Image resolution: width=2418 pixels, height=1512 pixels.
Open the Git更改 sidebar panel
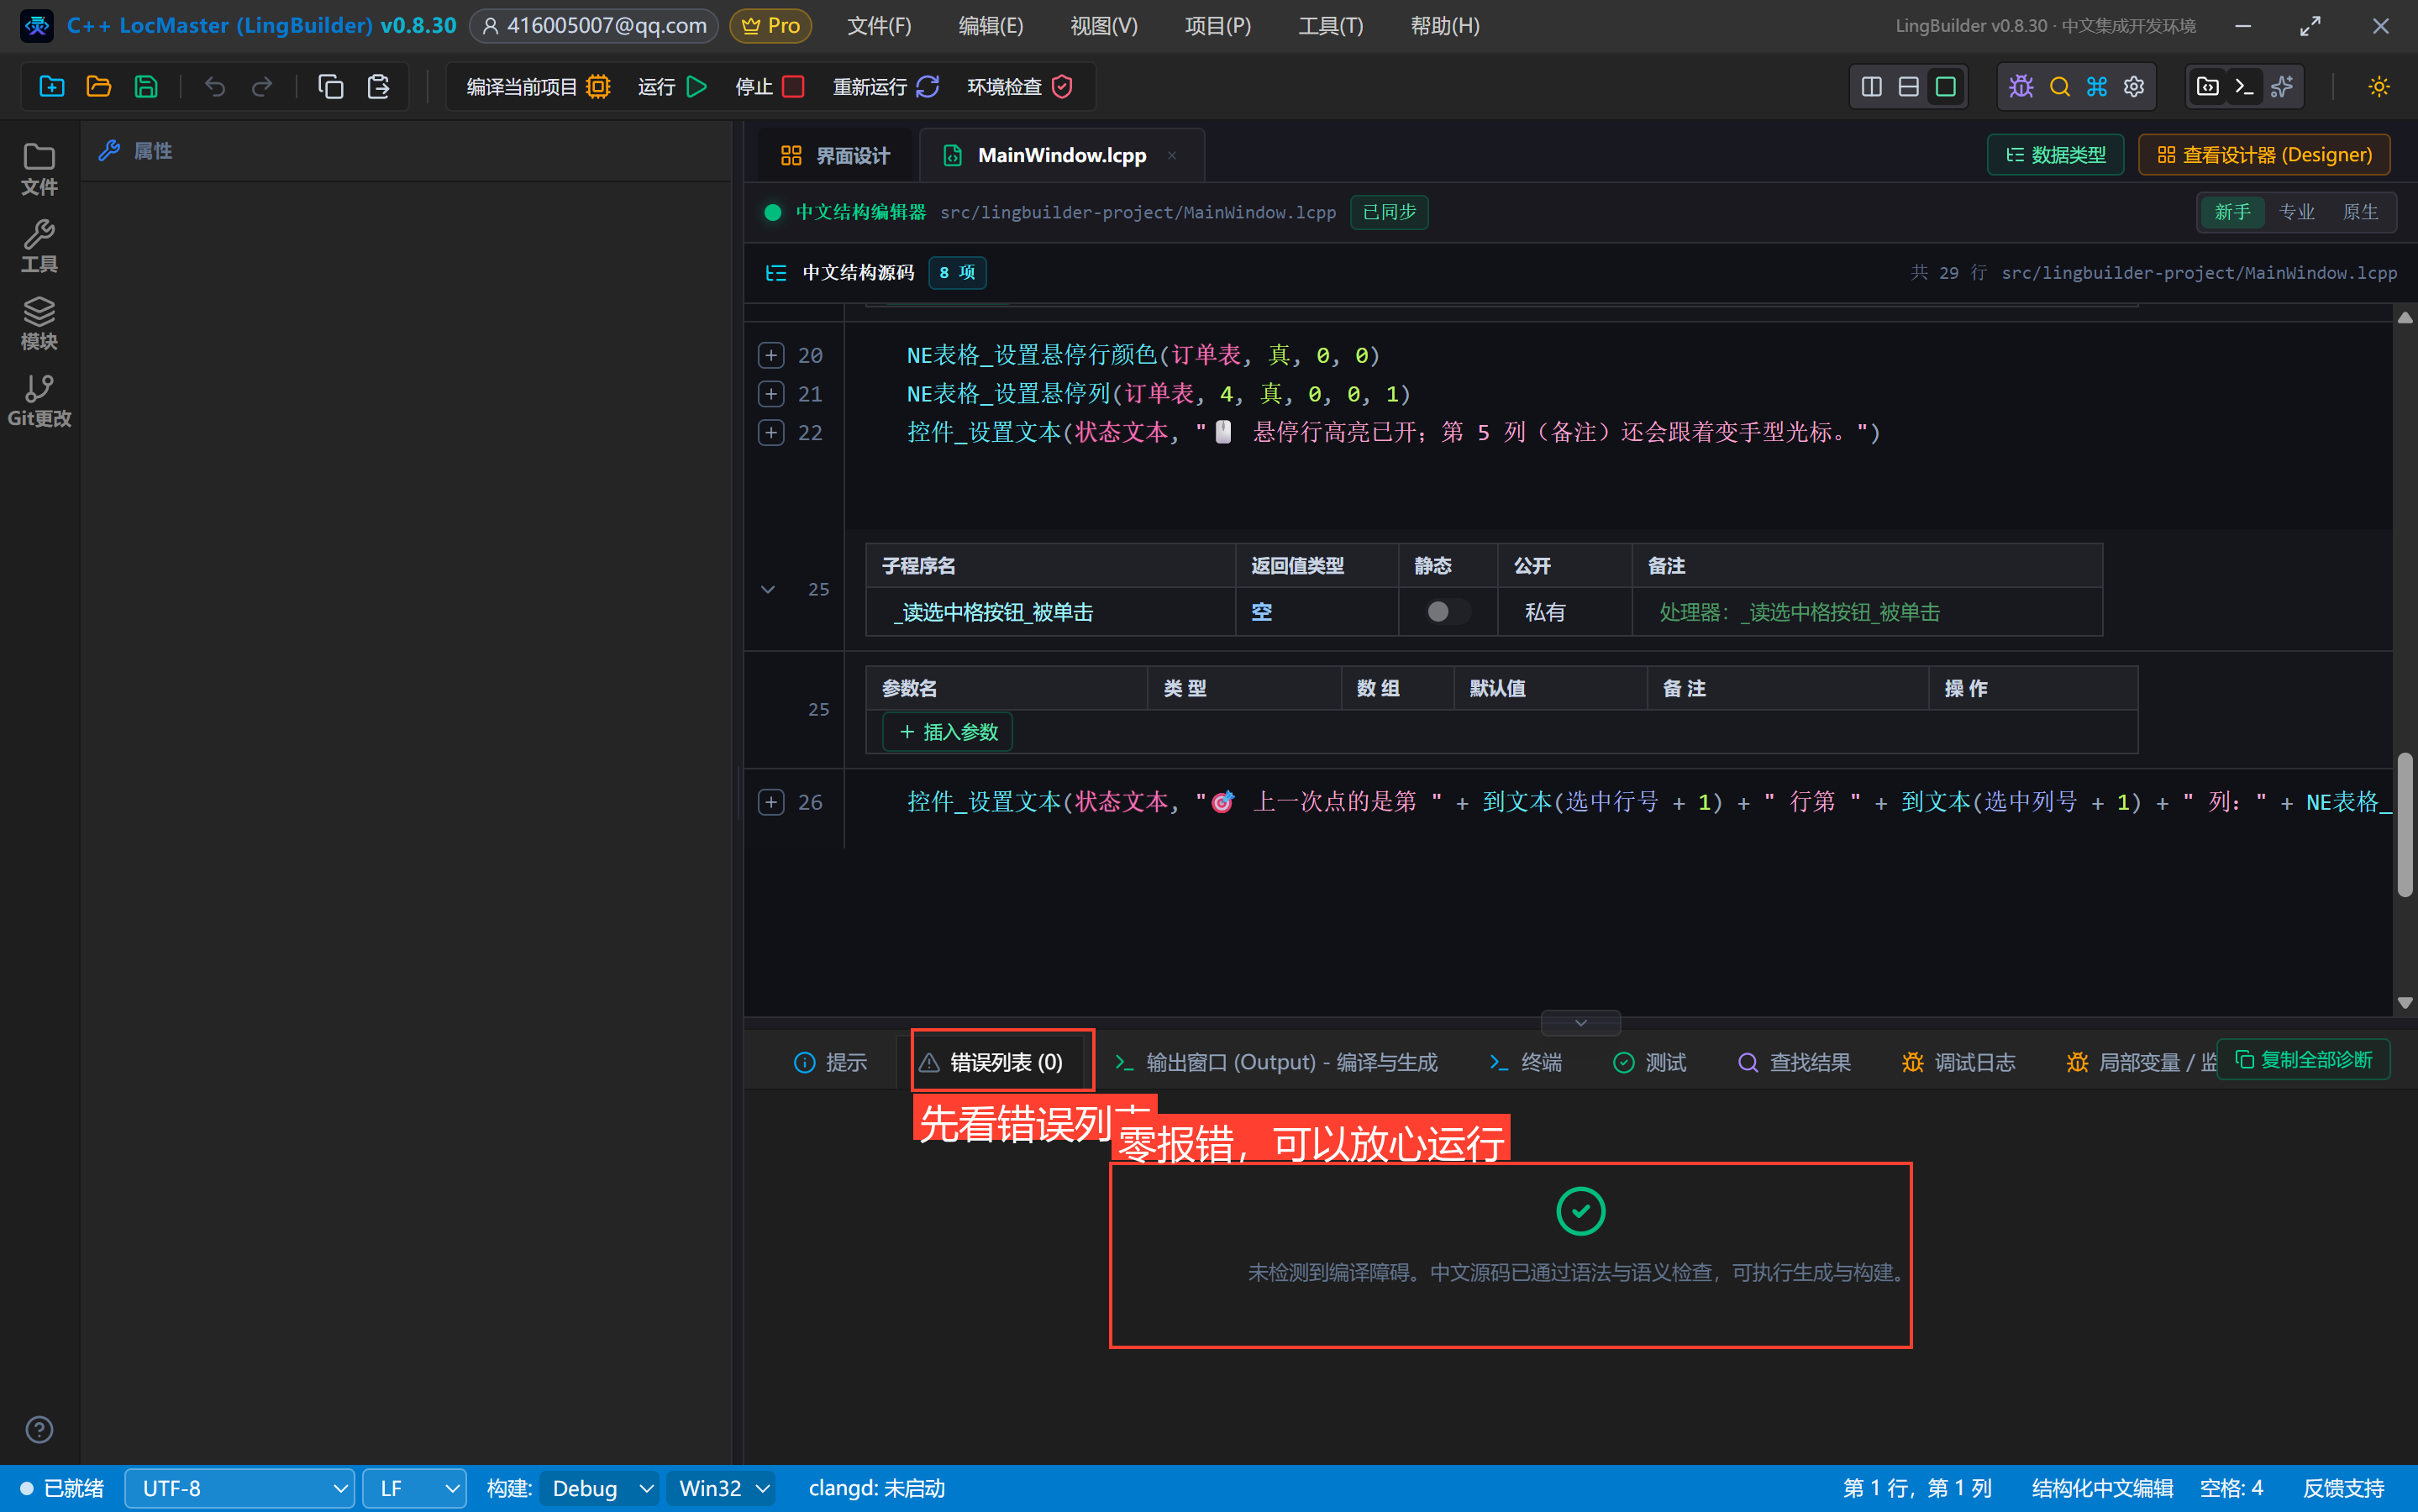click(x=39, y=401)
